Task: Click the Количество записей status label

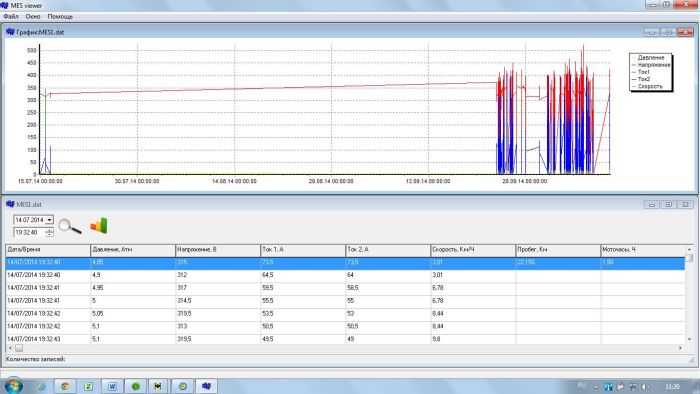Action: [x=35, y=359]
